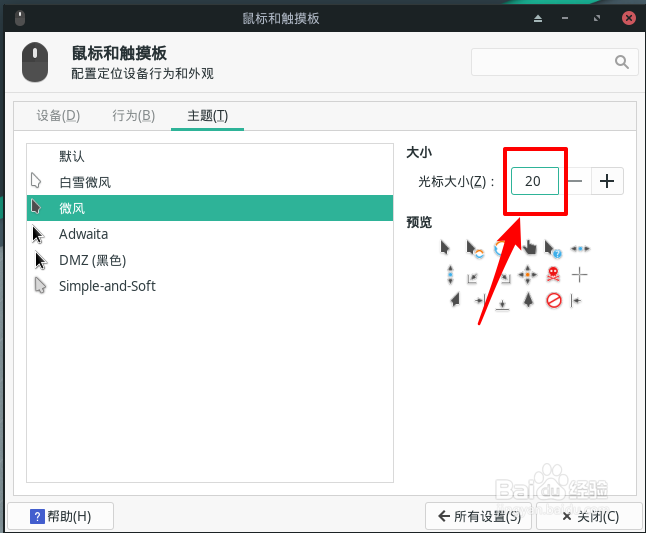Click the horizontal resize preview cursor

tap(580, 248)
